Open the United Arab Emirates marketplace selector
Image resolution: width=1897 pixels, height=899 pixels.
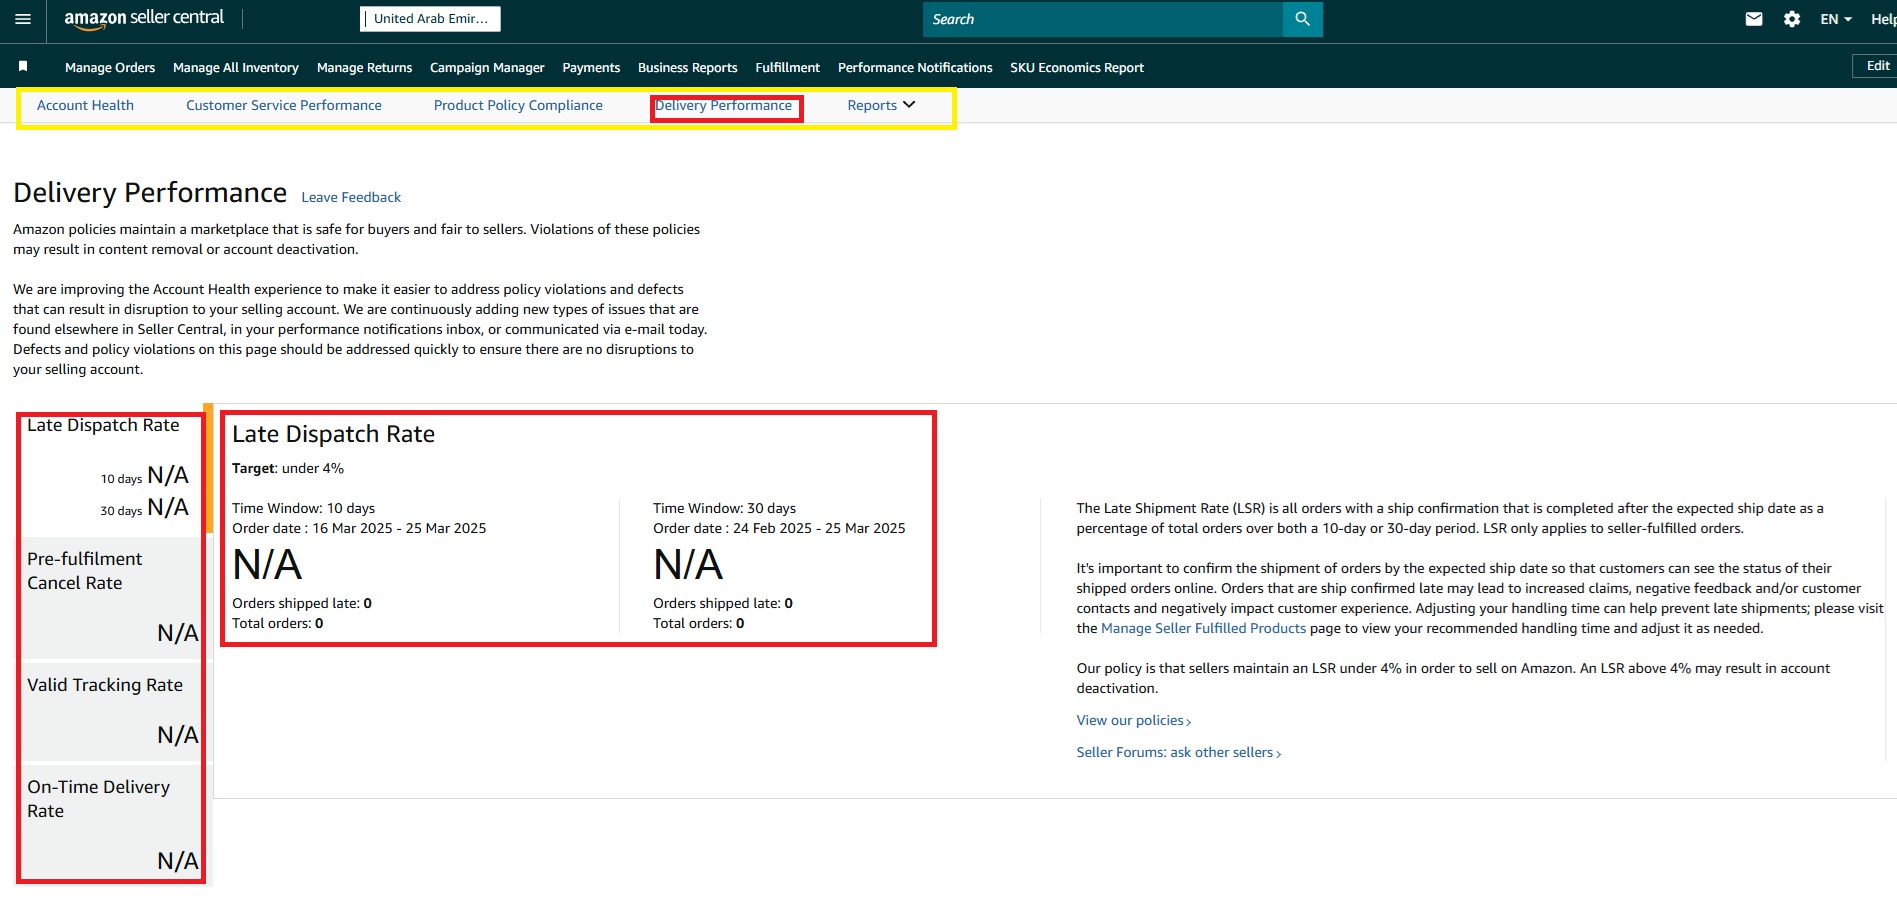pos(430,19)
